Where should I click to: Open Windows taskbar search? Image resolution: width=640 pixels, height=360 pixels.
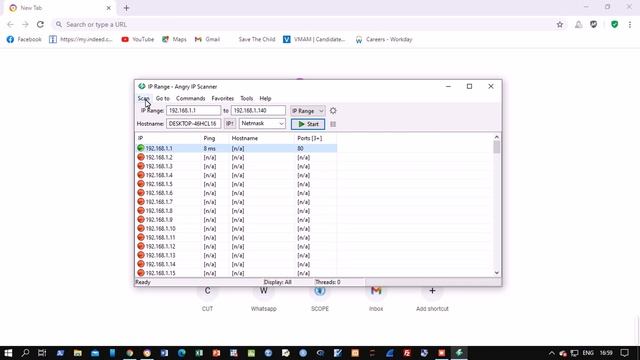pyautogui.click(x=25, y=353)
